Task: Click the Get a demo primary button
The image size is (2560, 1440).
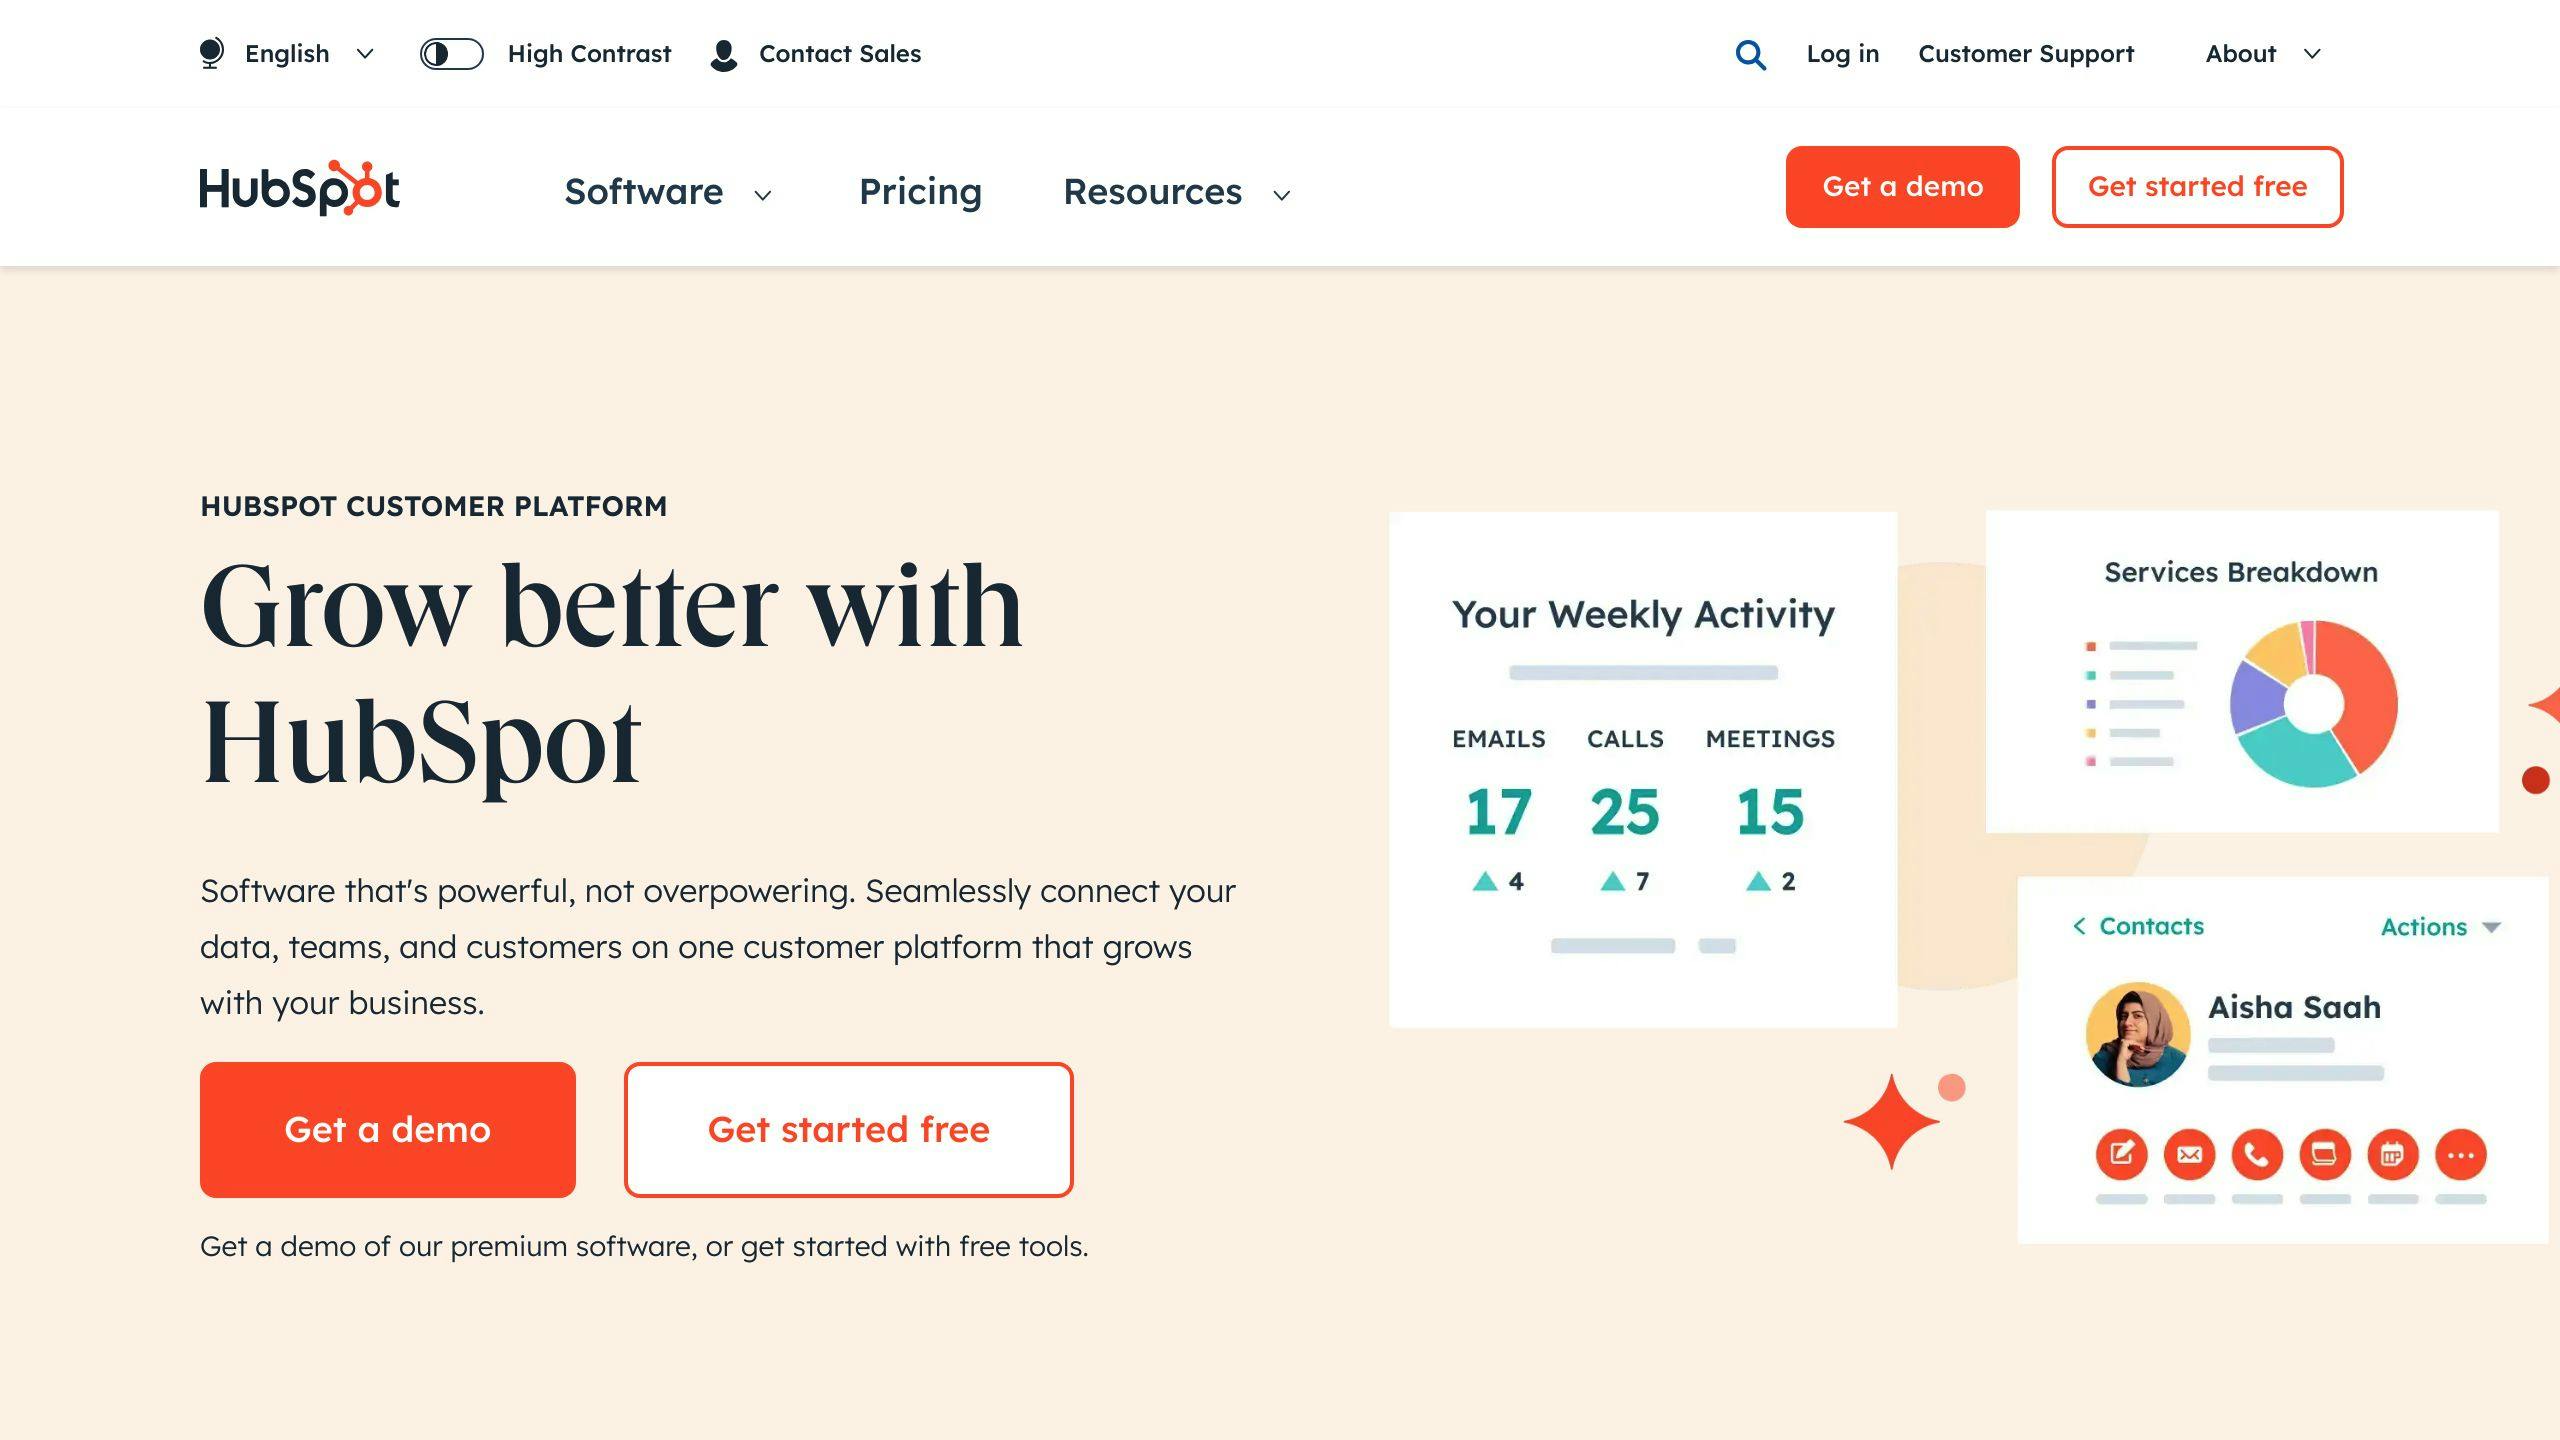Action: coord(387,1129)
